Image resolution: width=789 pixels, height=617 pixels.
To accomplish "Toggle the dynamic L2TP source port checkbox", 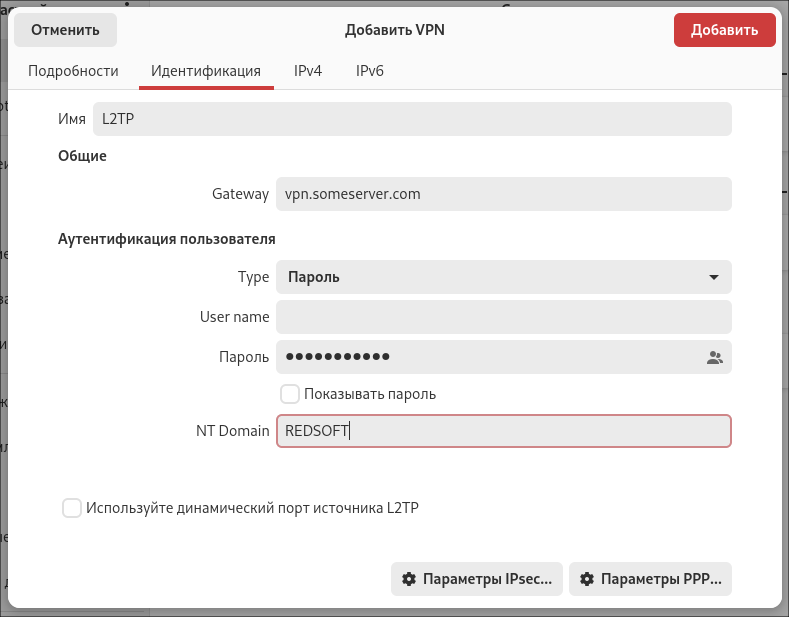I will [71, 508].
